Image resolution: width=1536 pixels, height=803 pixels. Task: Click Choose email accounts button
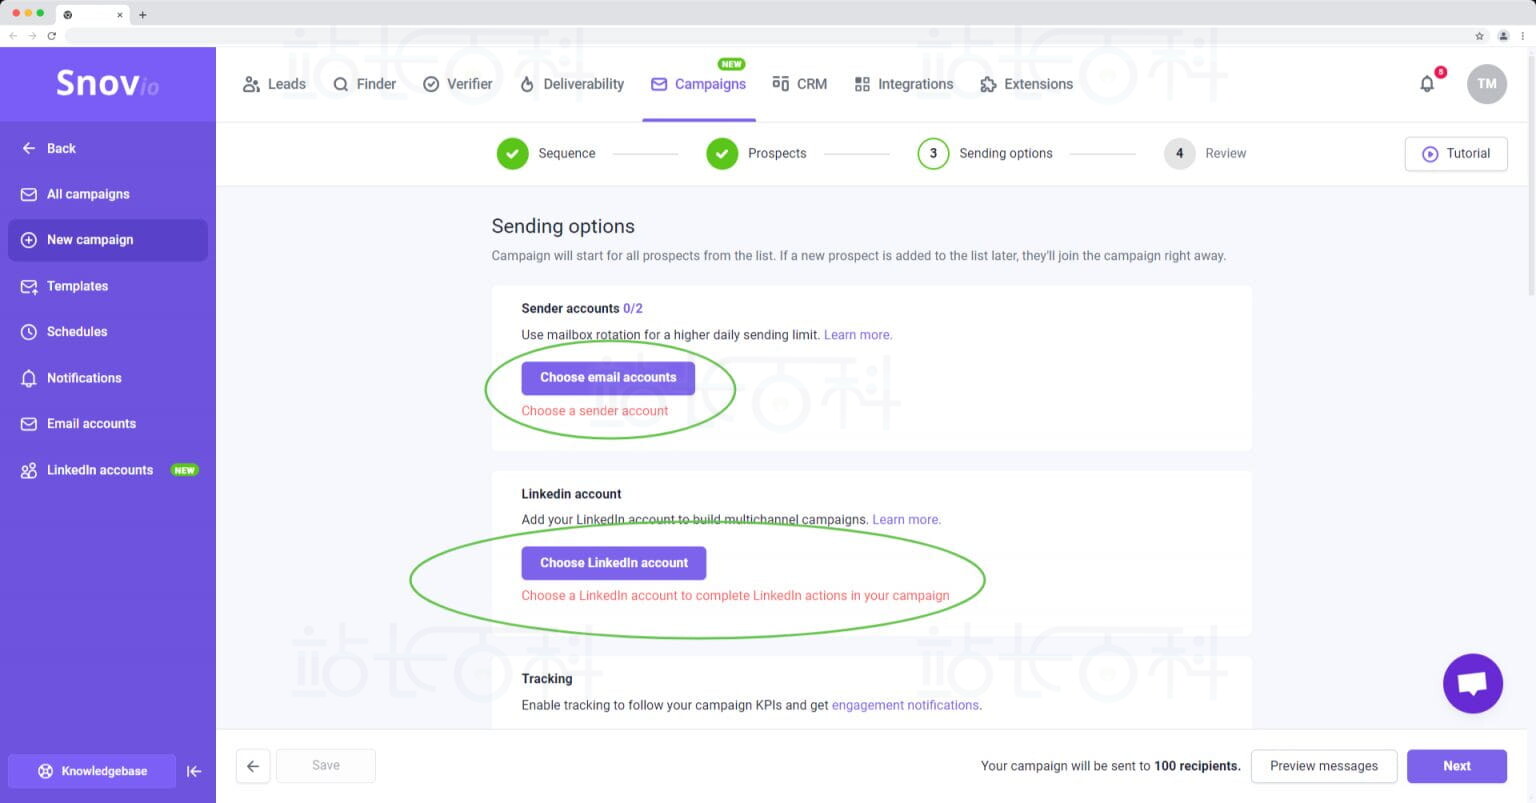pos(608,378)
